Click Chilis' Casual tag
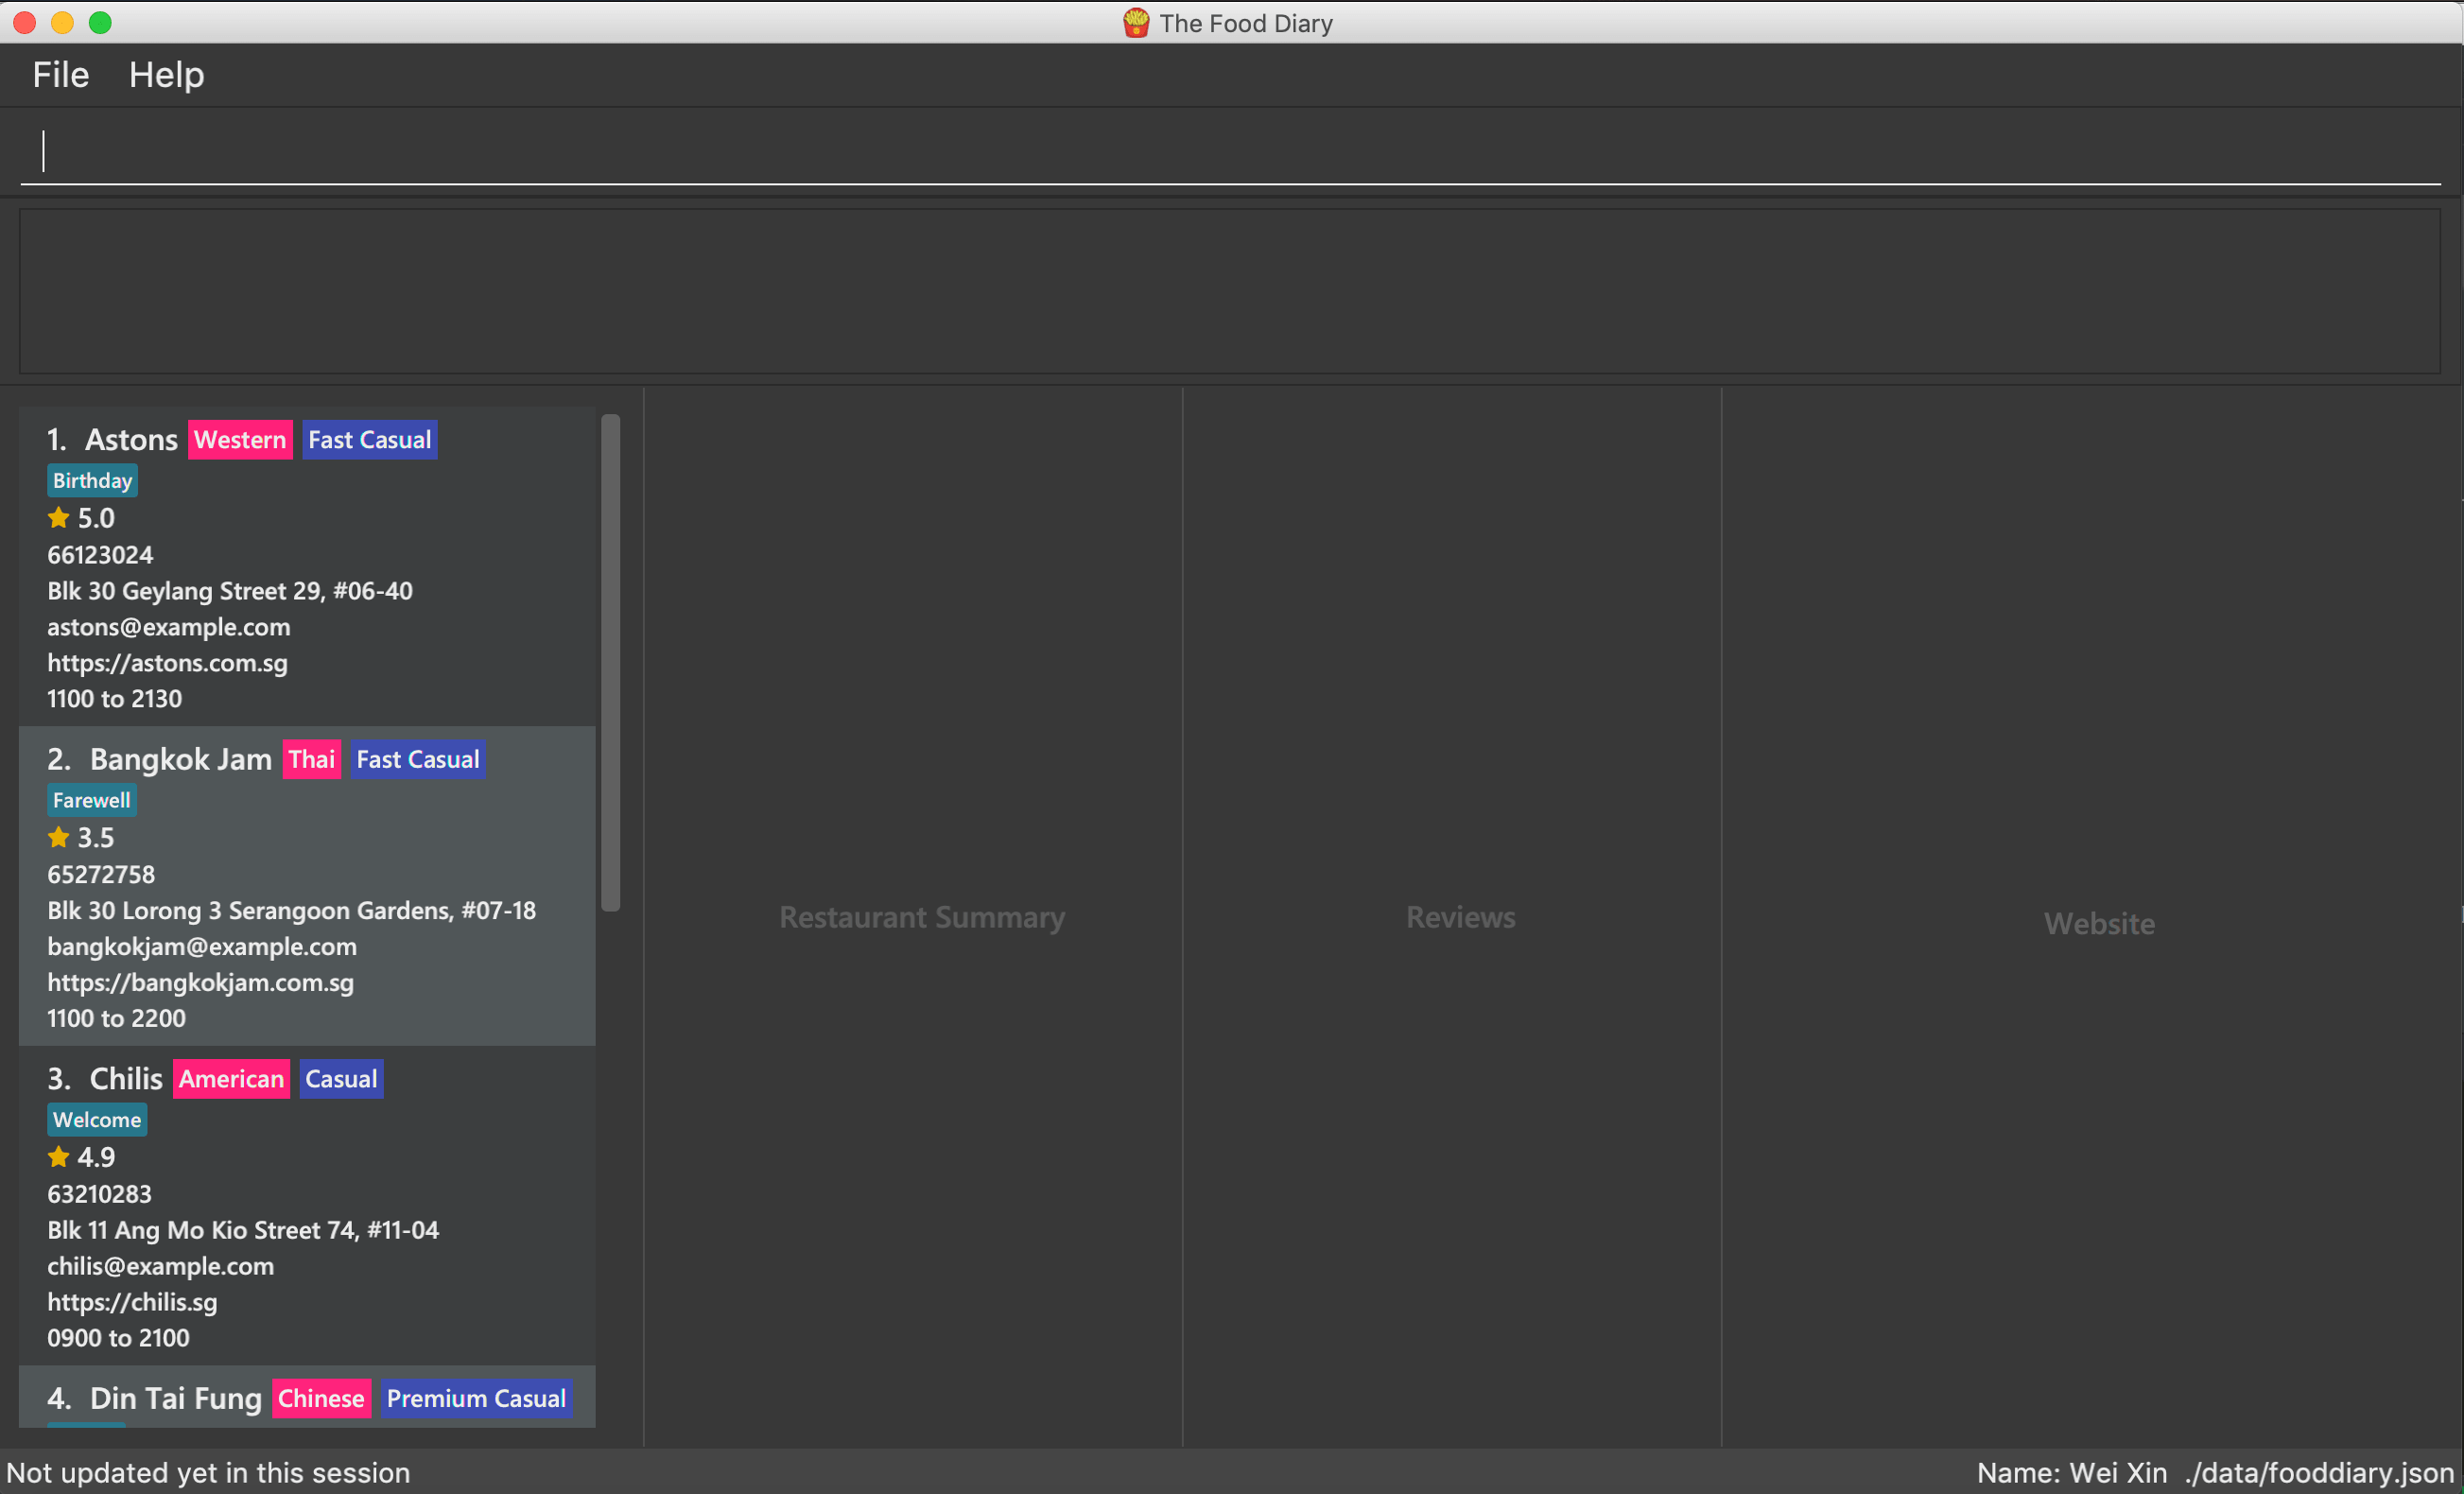The height and width of the screenshot is (1494, 2464). point(342,1079)
